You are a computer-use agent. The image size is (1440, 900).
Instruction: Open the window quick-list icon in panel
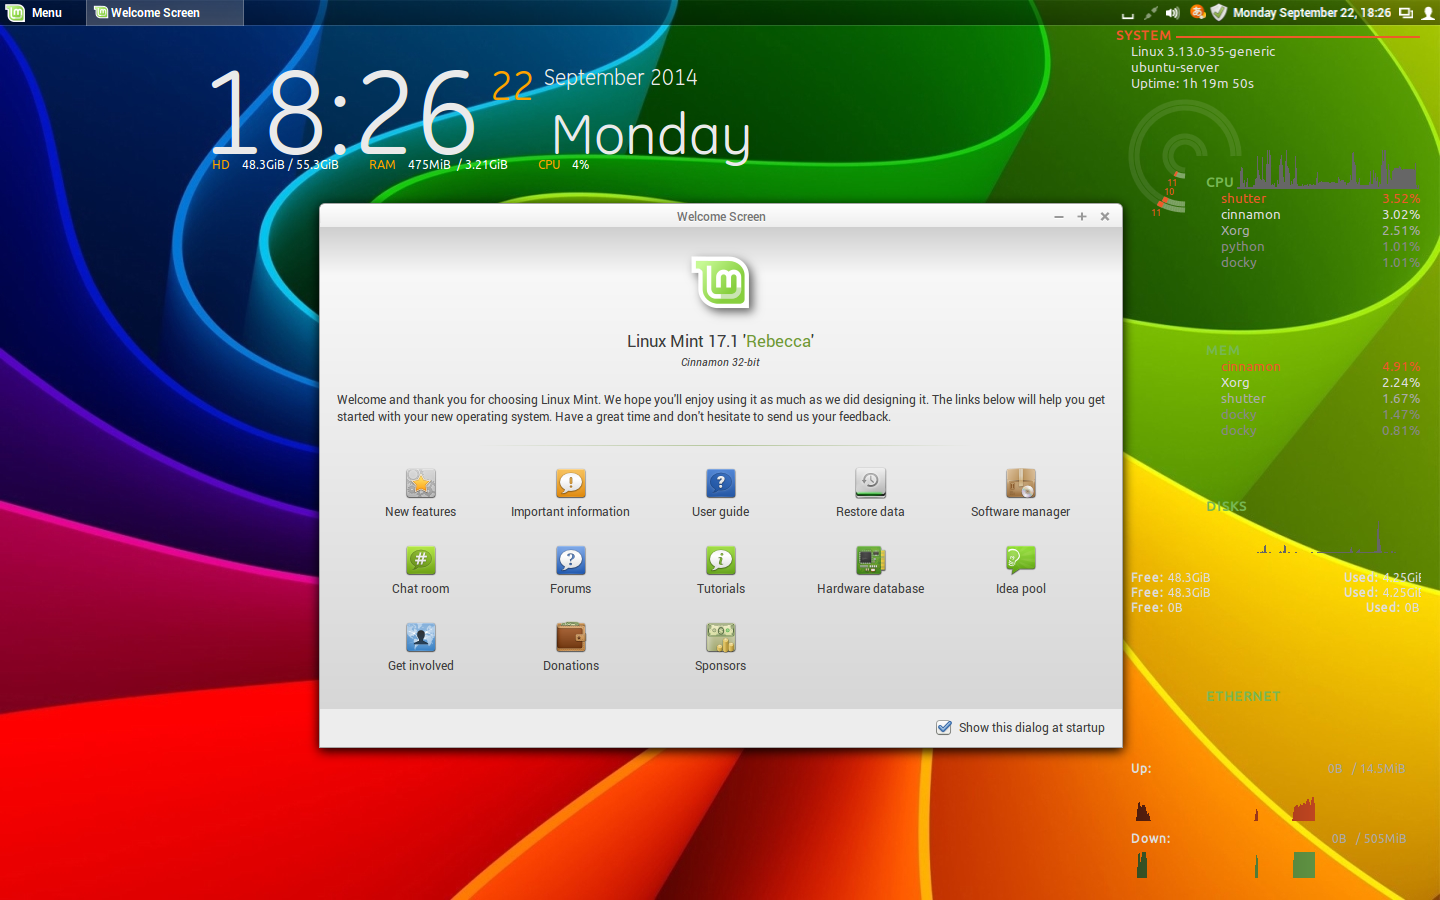1406,13
